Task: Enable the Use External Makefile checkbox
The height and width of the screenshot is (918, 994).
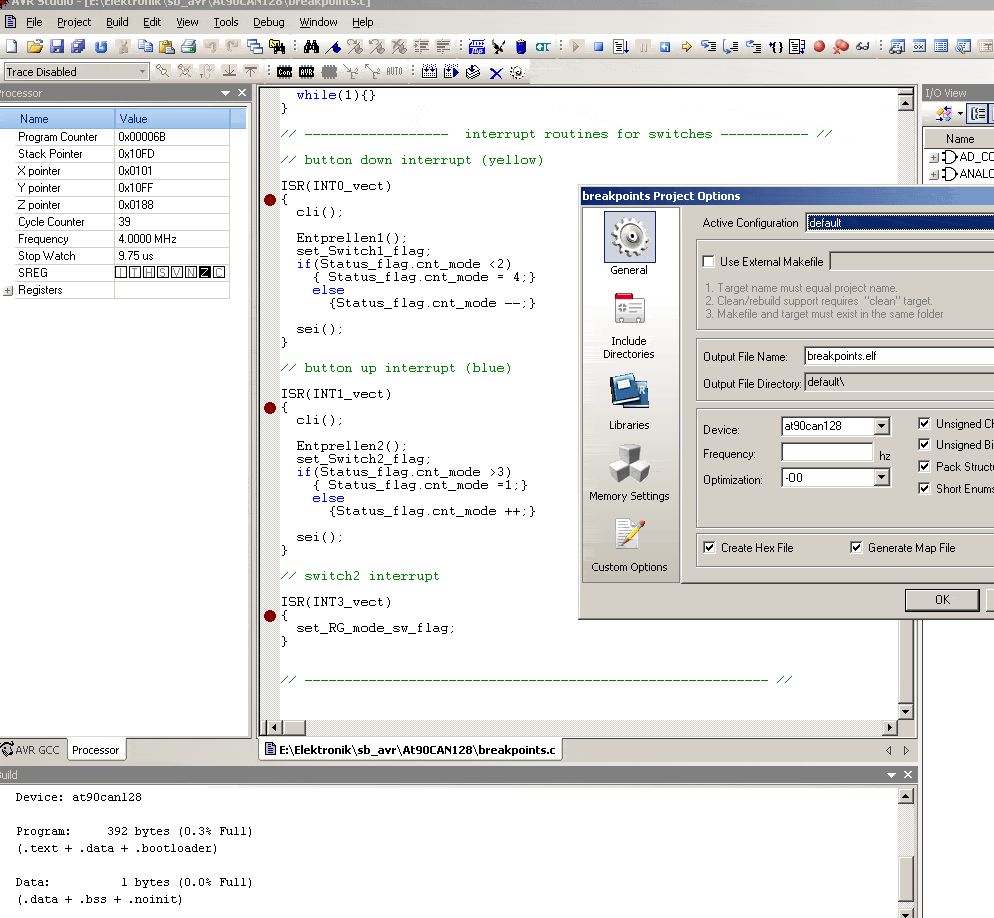Action: tap(709, 262)
